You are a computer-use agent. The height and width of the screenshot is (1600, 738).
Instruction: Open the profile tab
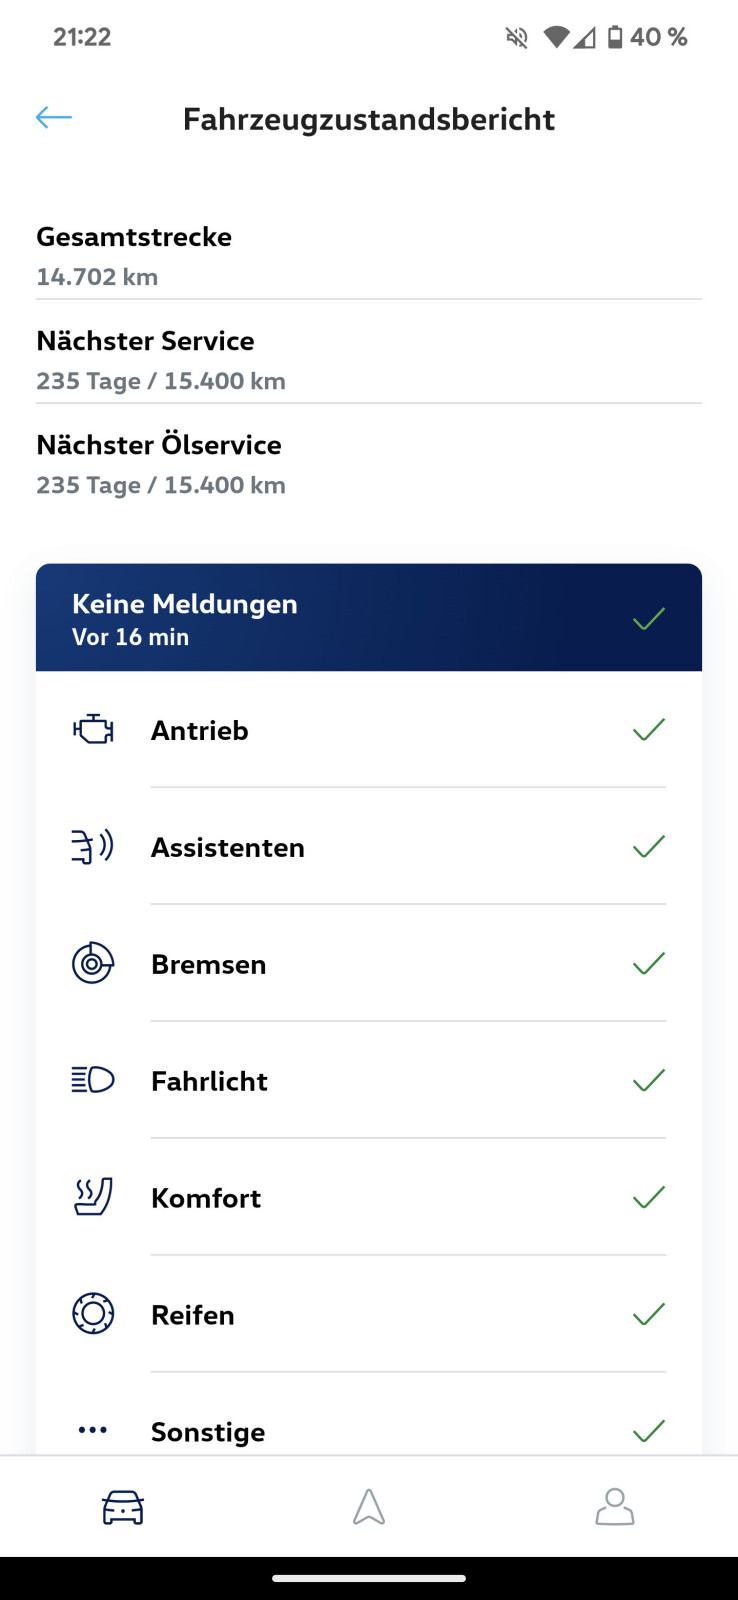615,1507
